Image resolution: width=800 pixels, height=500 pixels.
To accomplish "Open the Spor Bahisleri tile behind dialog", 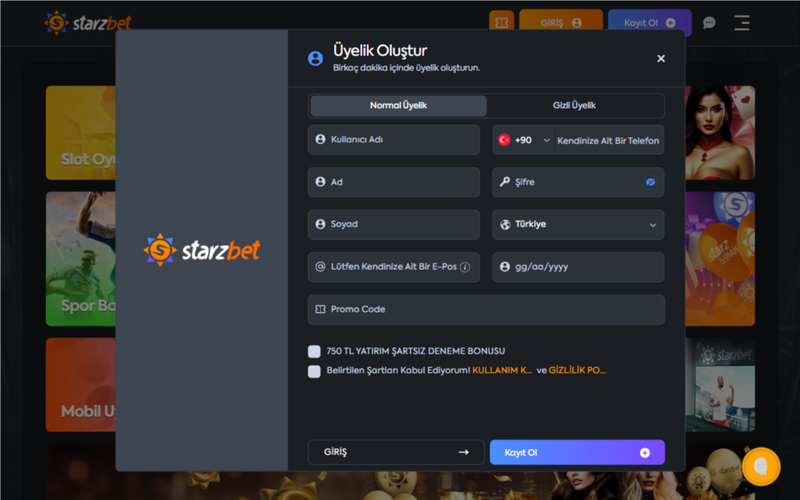I will [x=81, y=259].
